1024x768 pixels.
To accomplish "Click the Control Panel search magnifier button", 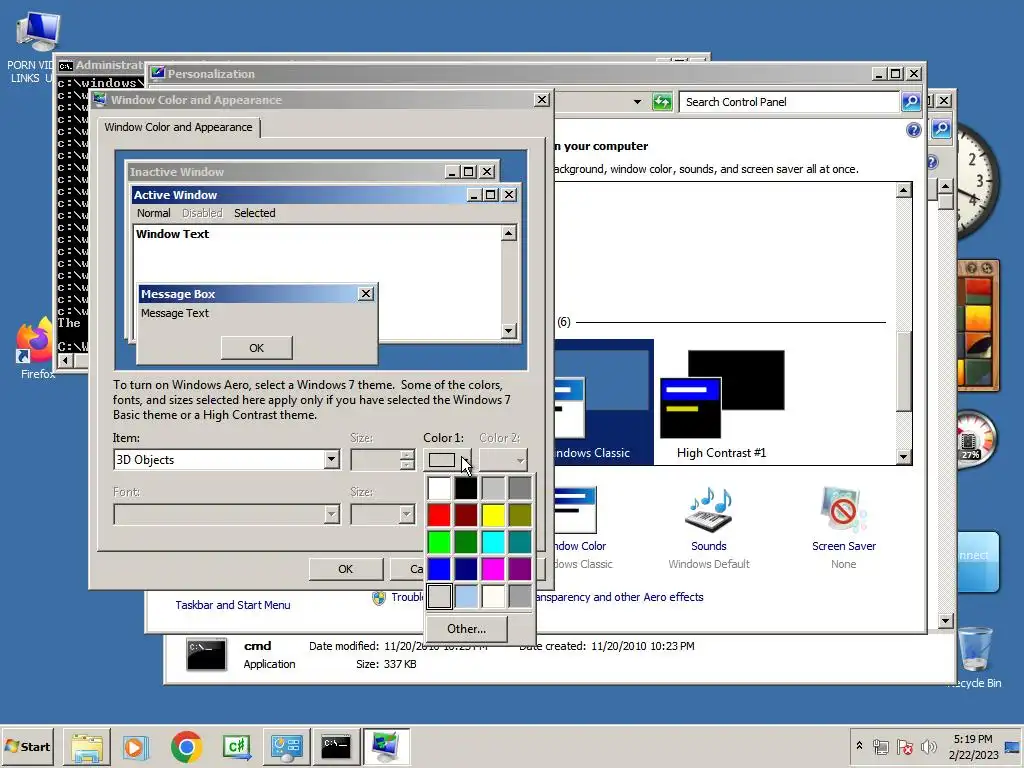I will point(911,102).
